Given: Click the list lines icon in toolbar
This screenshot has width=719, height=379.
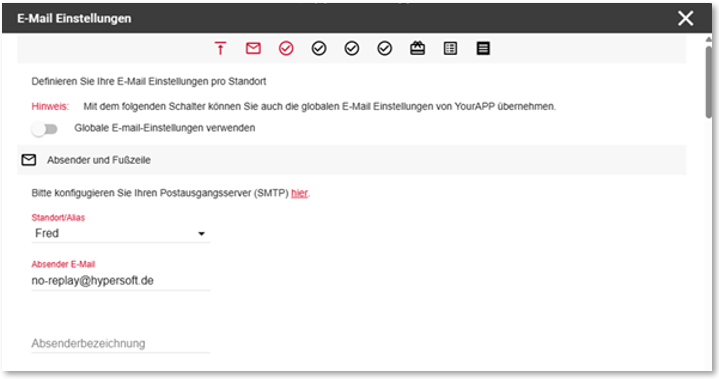Looking at the screenshot, I should [483, 48].
